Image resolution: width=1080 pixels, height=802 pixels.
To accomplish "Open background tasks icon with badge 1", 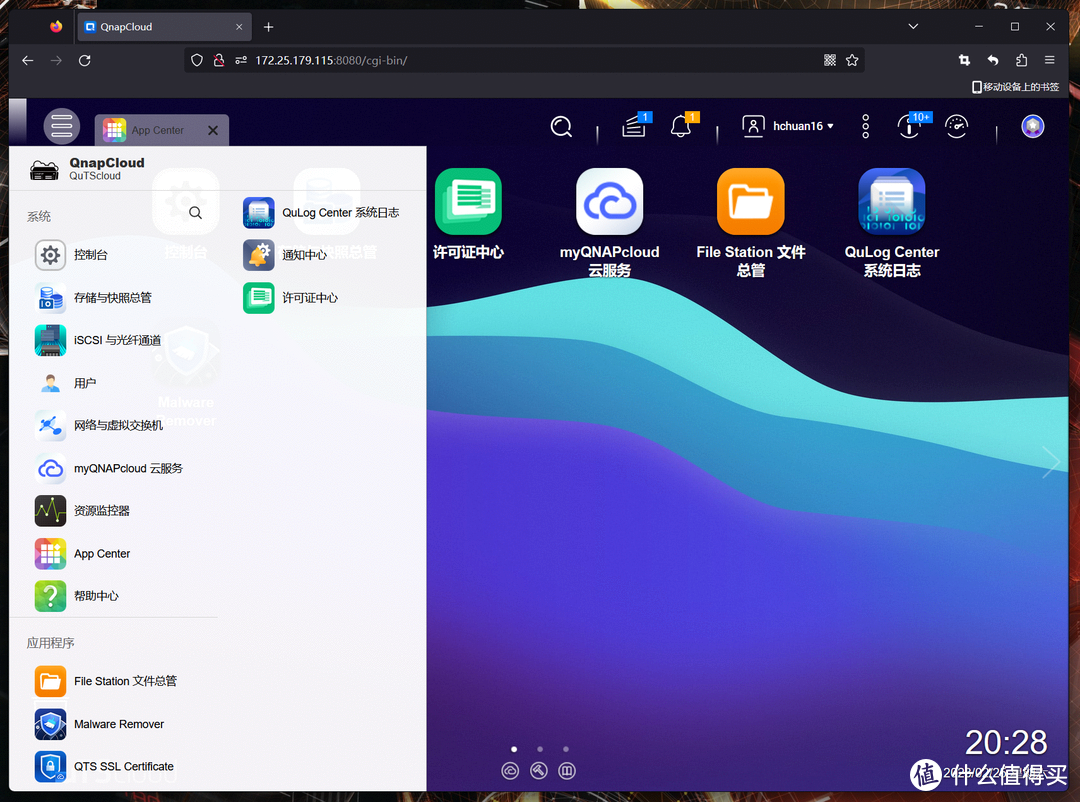I will [x=635, y=126].
